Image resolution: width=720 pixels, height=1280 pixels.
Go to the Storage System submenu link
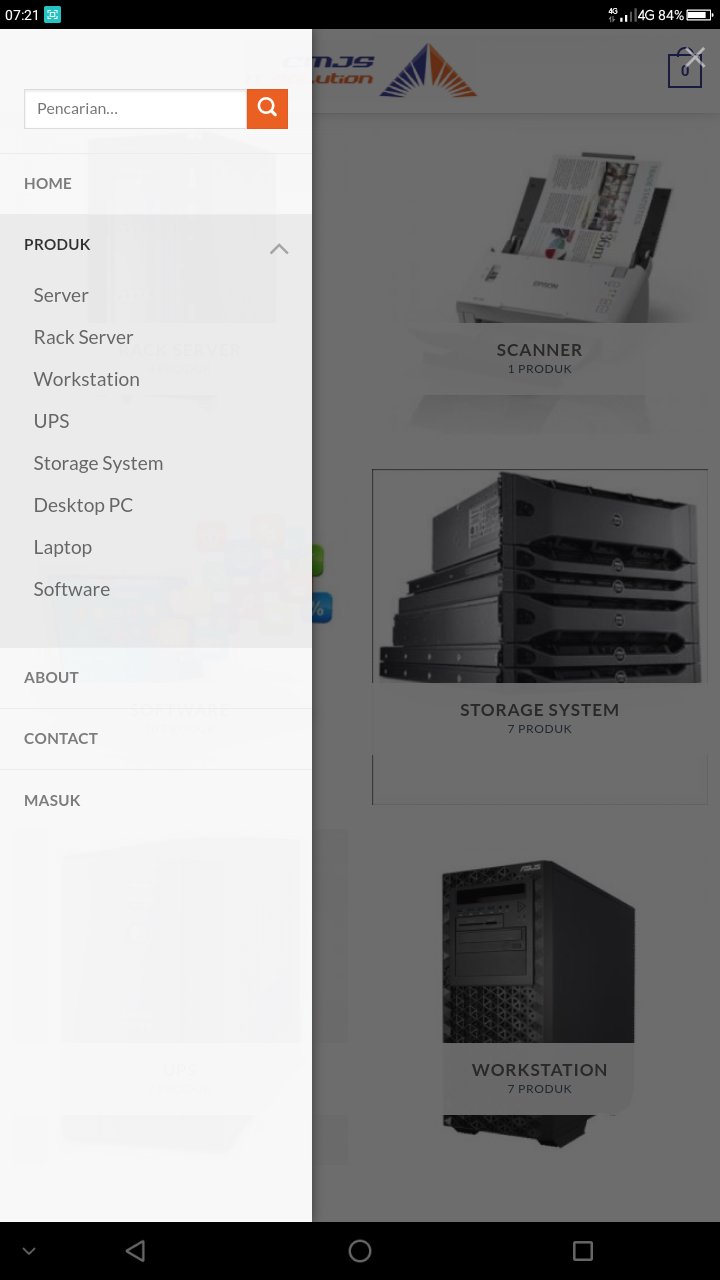tap(98, 463)
